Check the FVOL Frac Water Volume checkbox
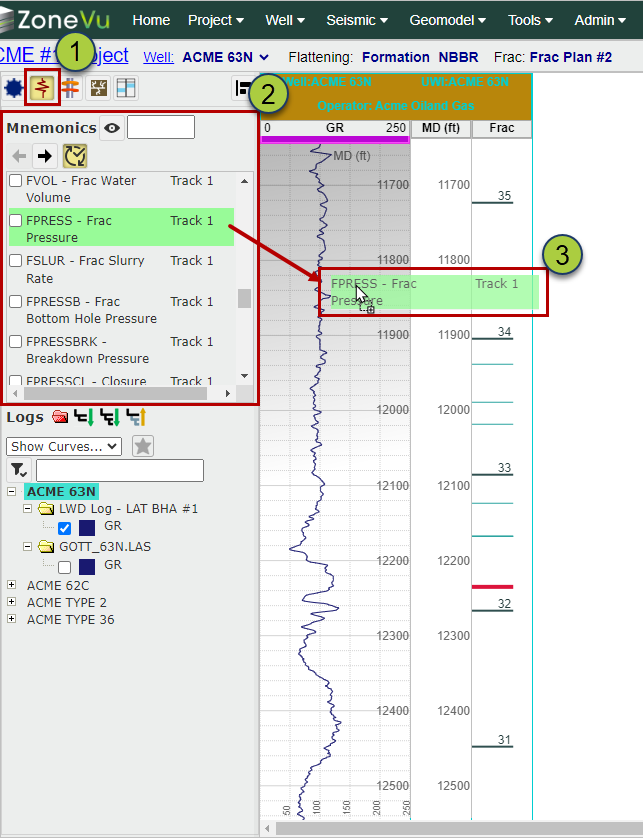The height and width of the screenshot is (838, 643). click(x=16, y=181)
